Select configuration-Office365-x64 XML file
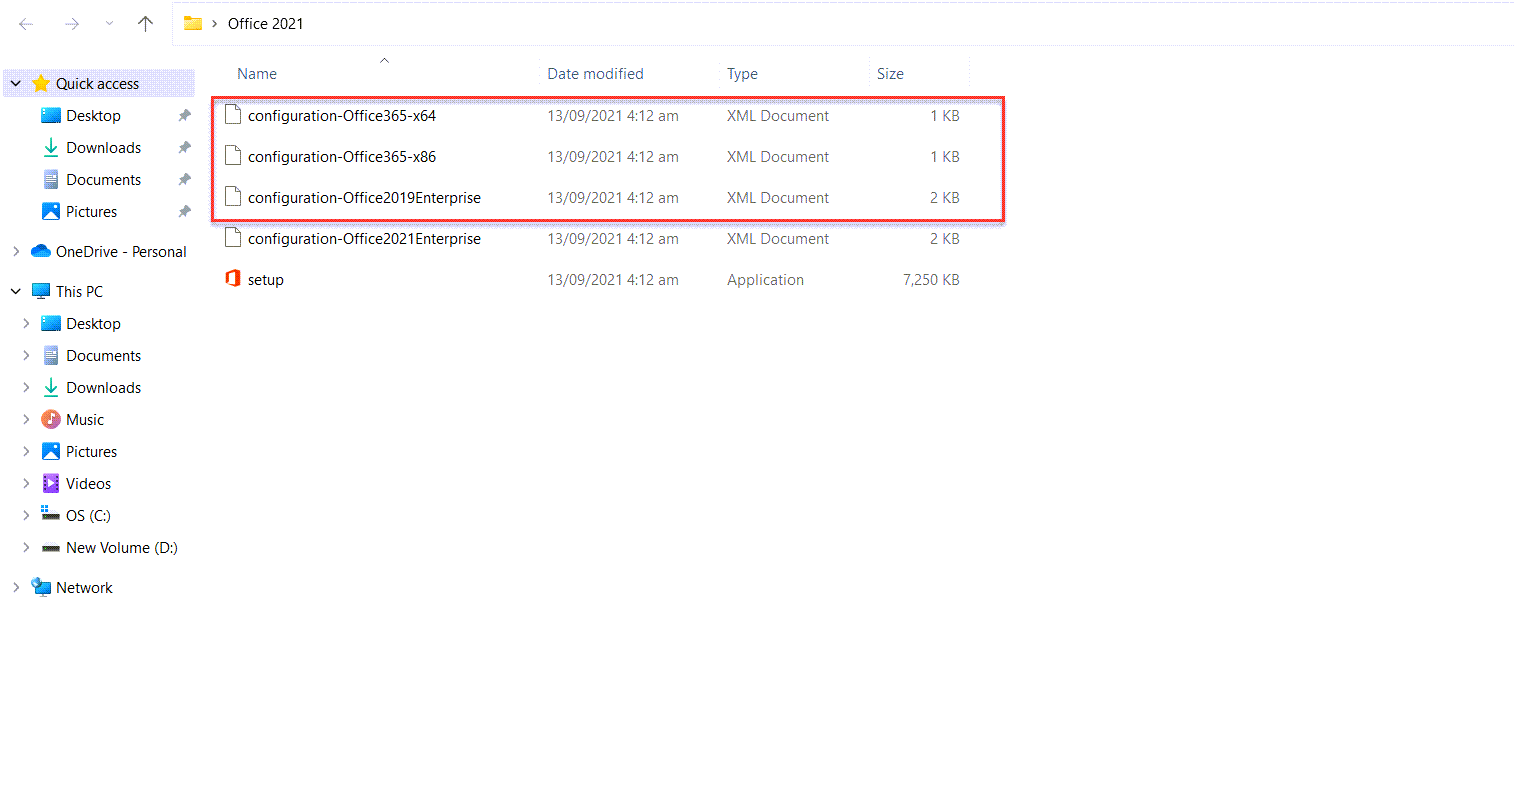This screenshot has height=786, width=1514. pos(342,116)
